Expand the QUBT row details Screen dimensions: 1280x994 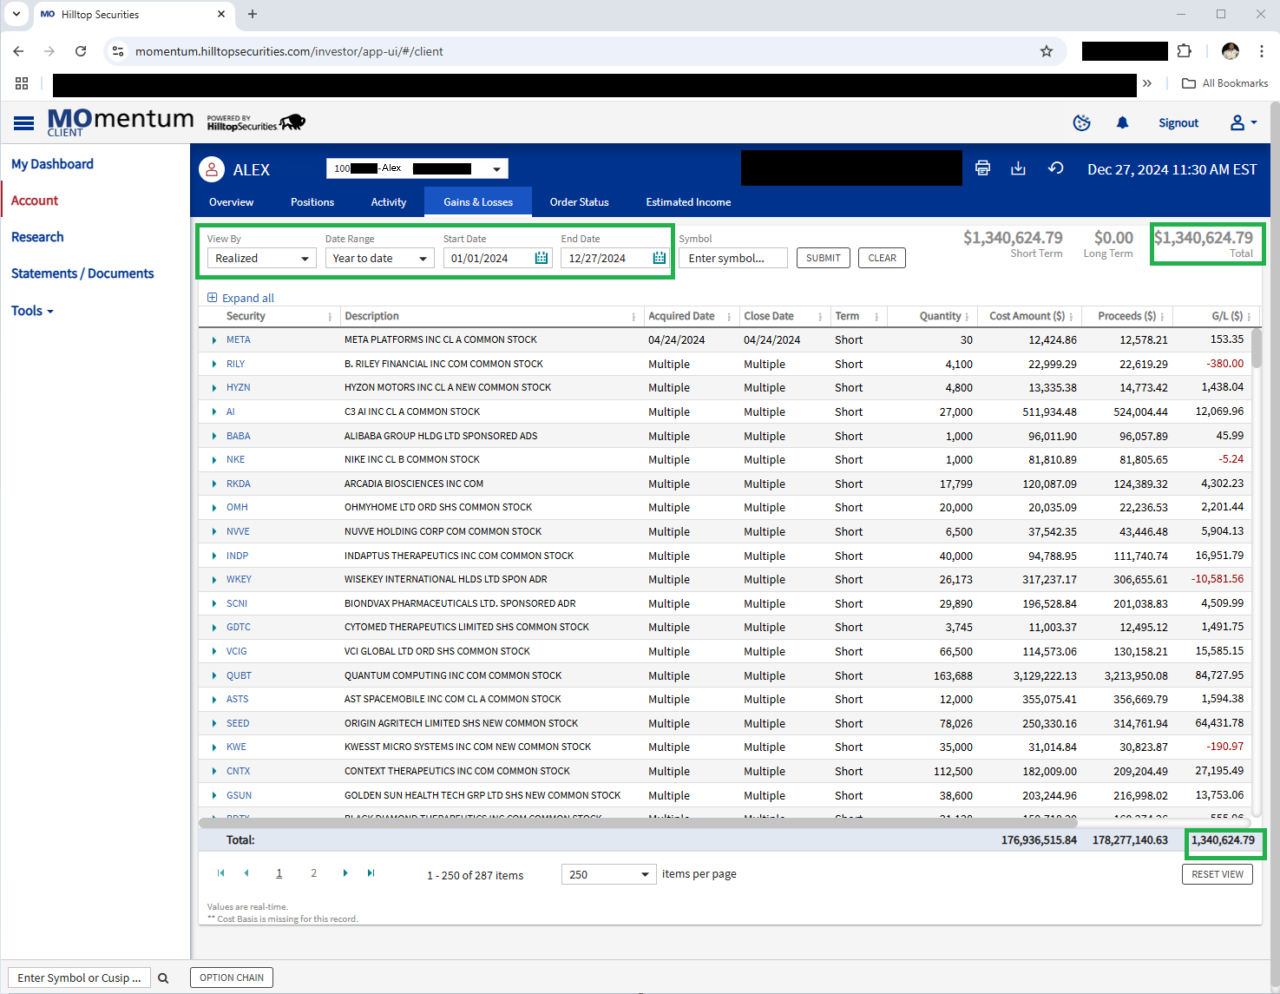pos(214,676)
